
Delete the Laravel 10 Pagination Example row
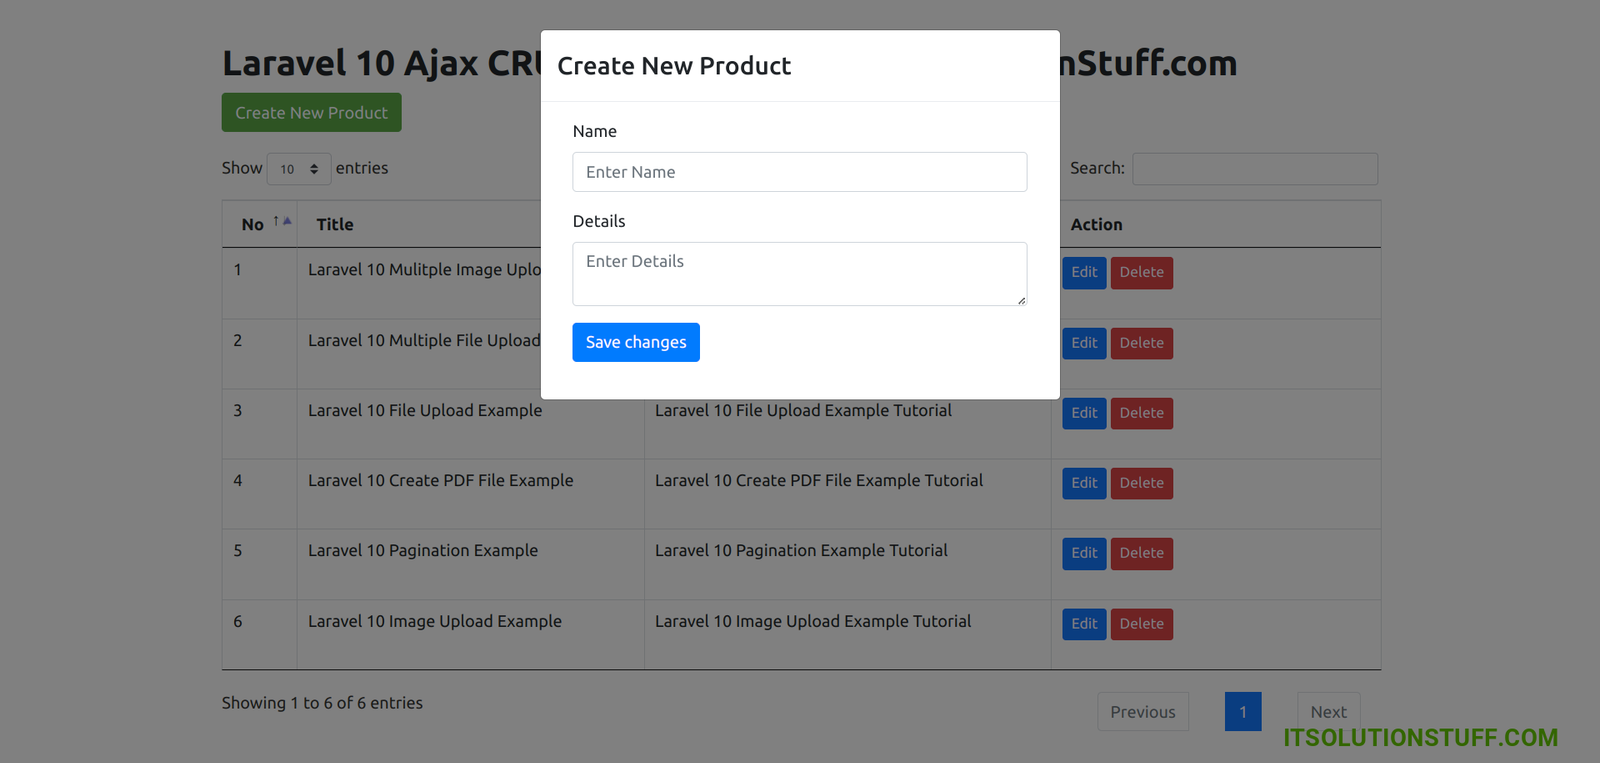1141,553
